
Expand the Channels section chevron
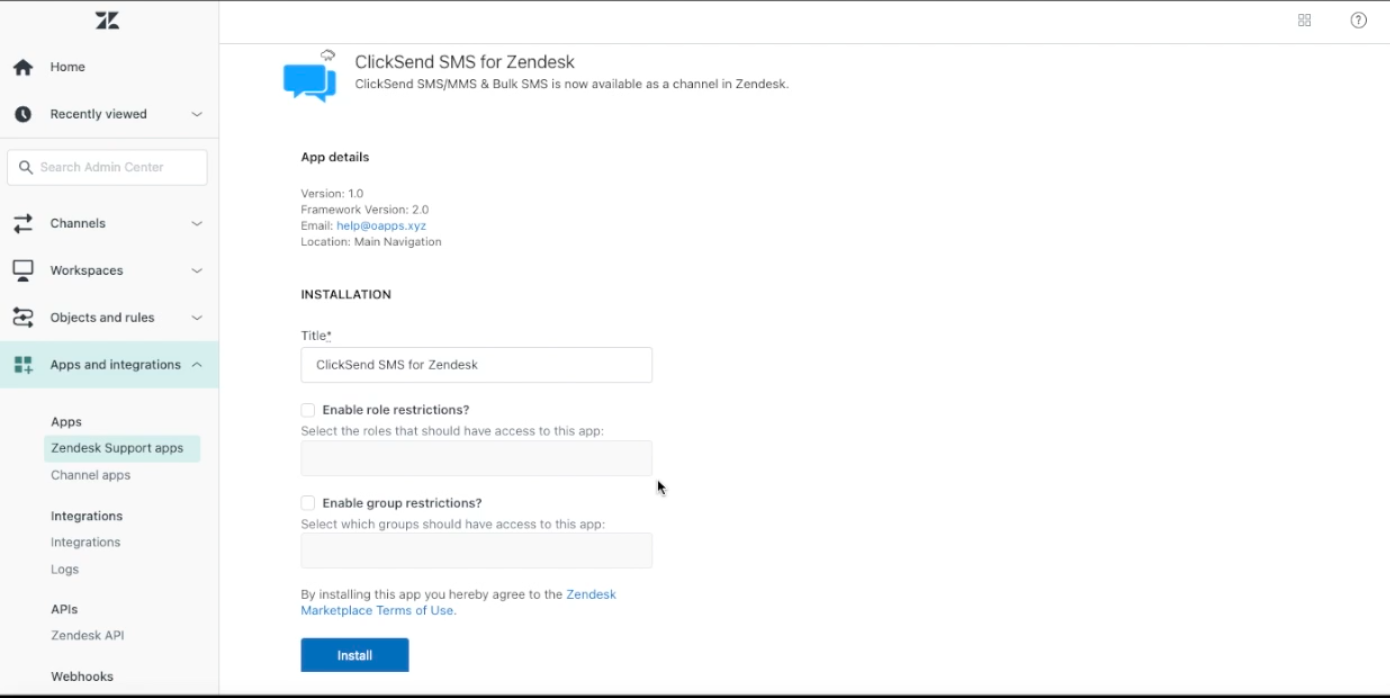point(197,223)
